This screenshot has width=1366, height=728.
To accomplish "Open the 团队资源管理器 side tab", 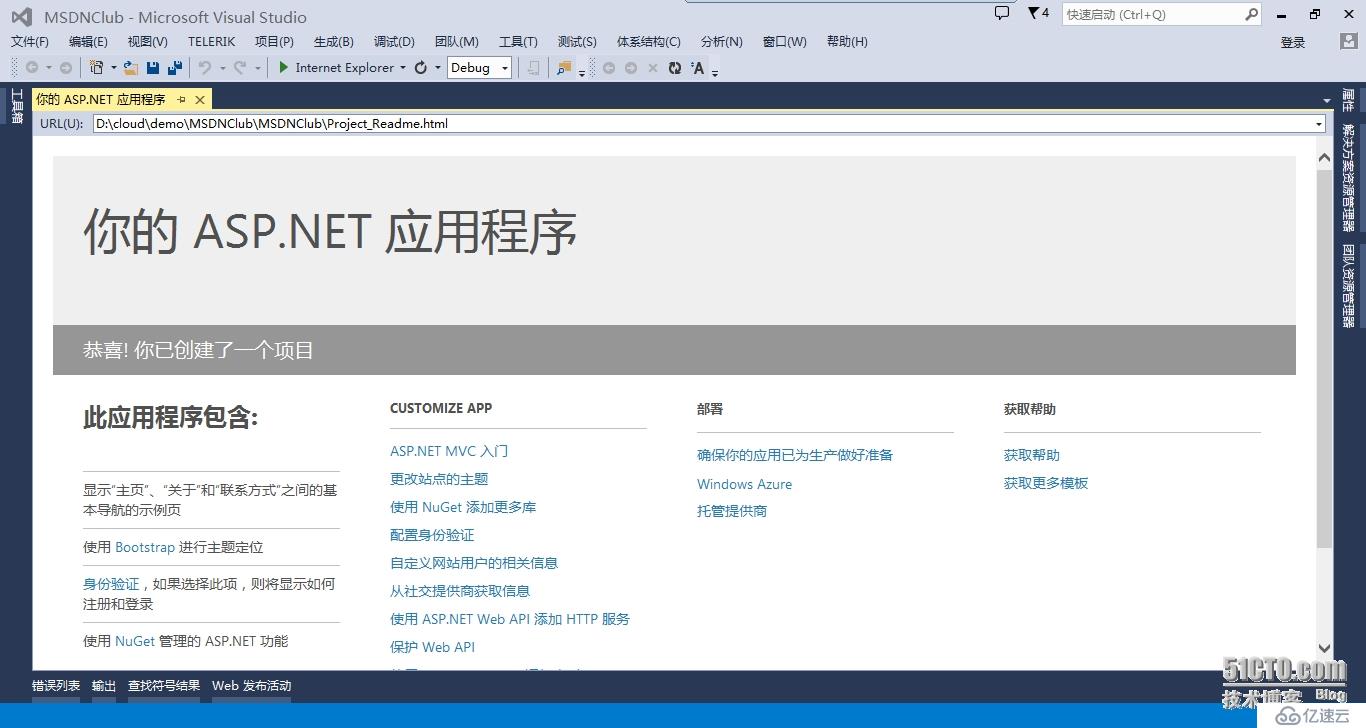I will (1348, 286).
